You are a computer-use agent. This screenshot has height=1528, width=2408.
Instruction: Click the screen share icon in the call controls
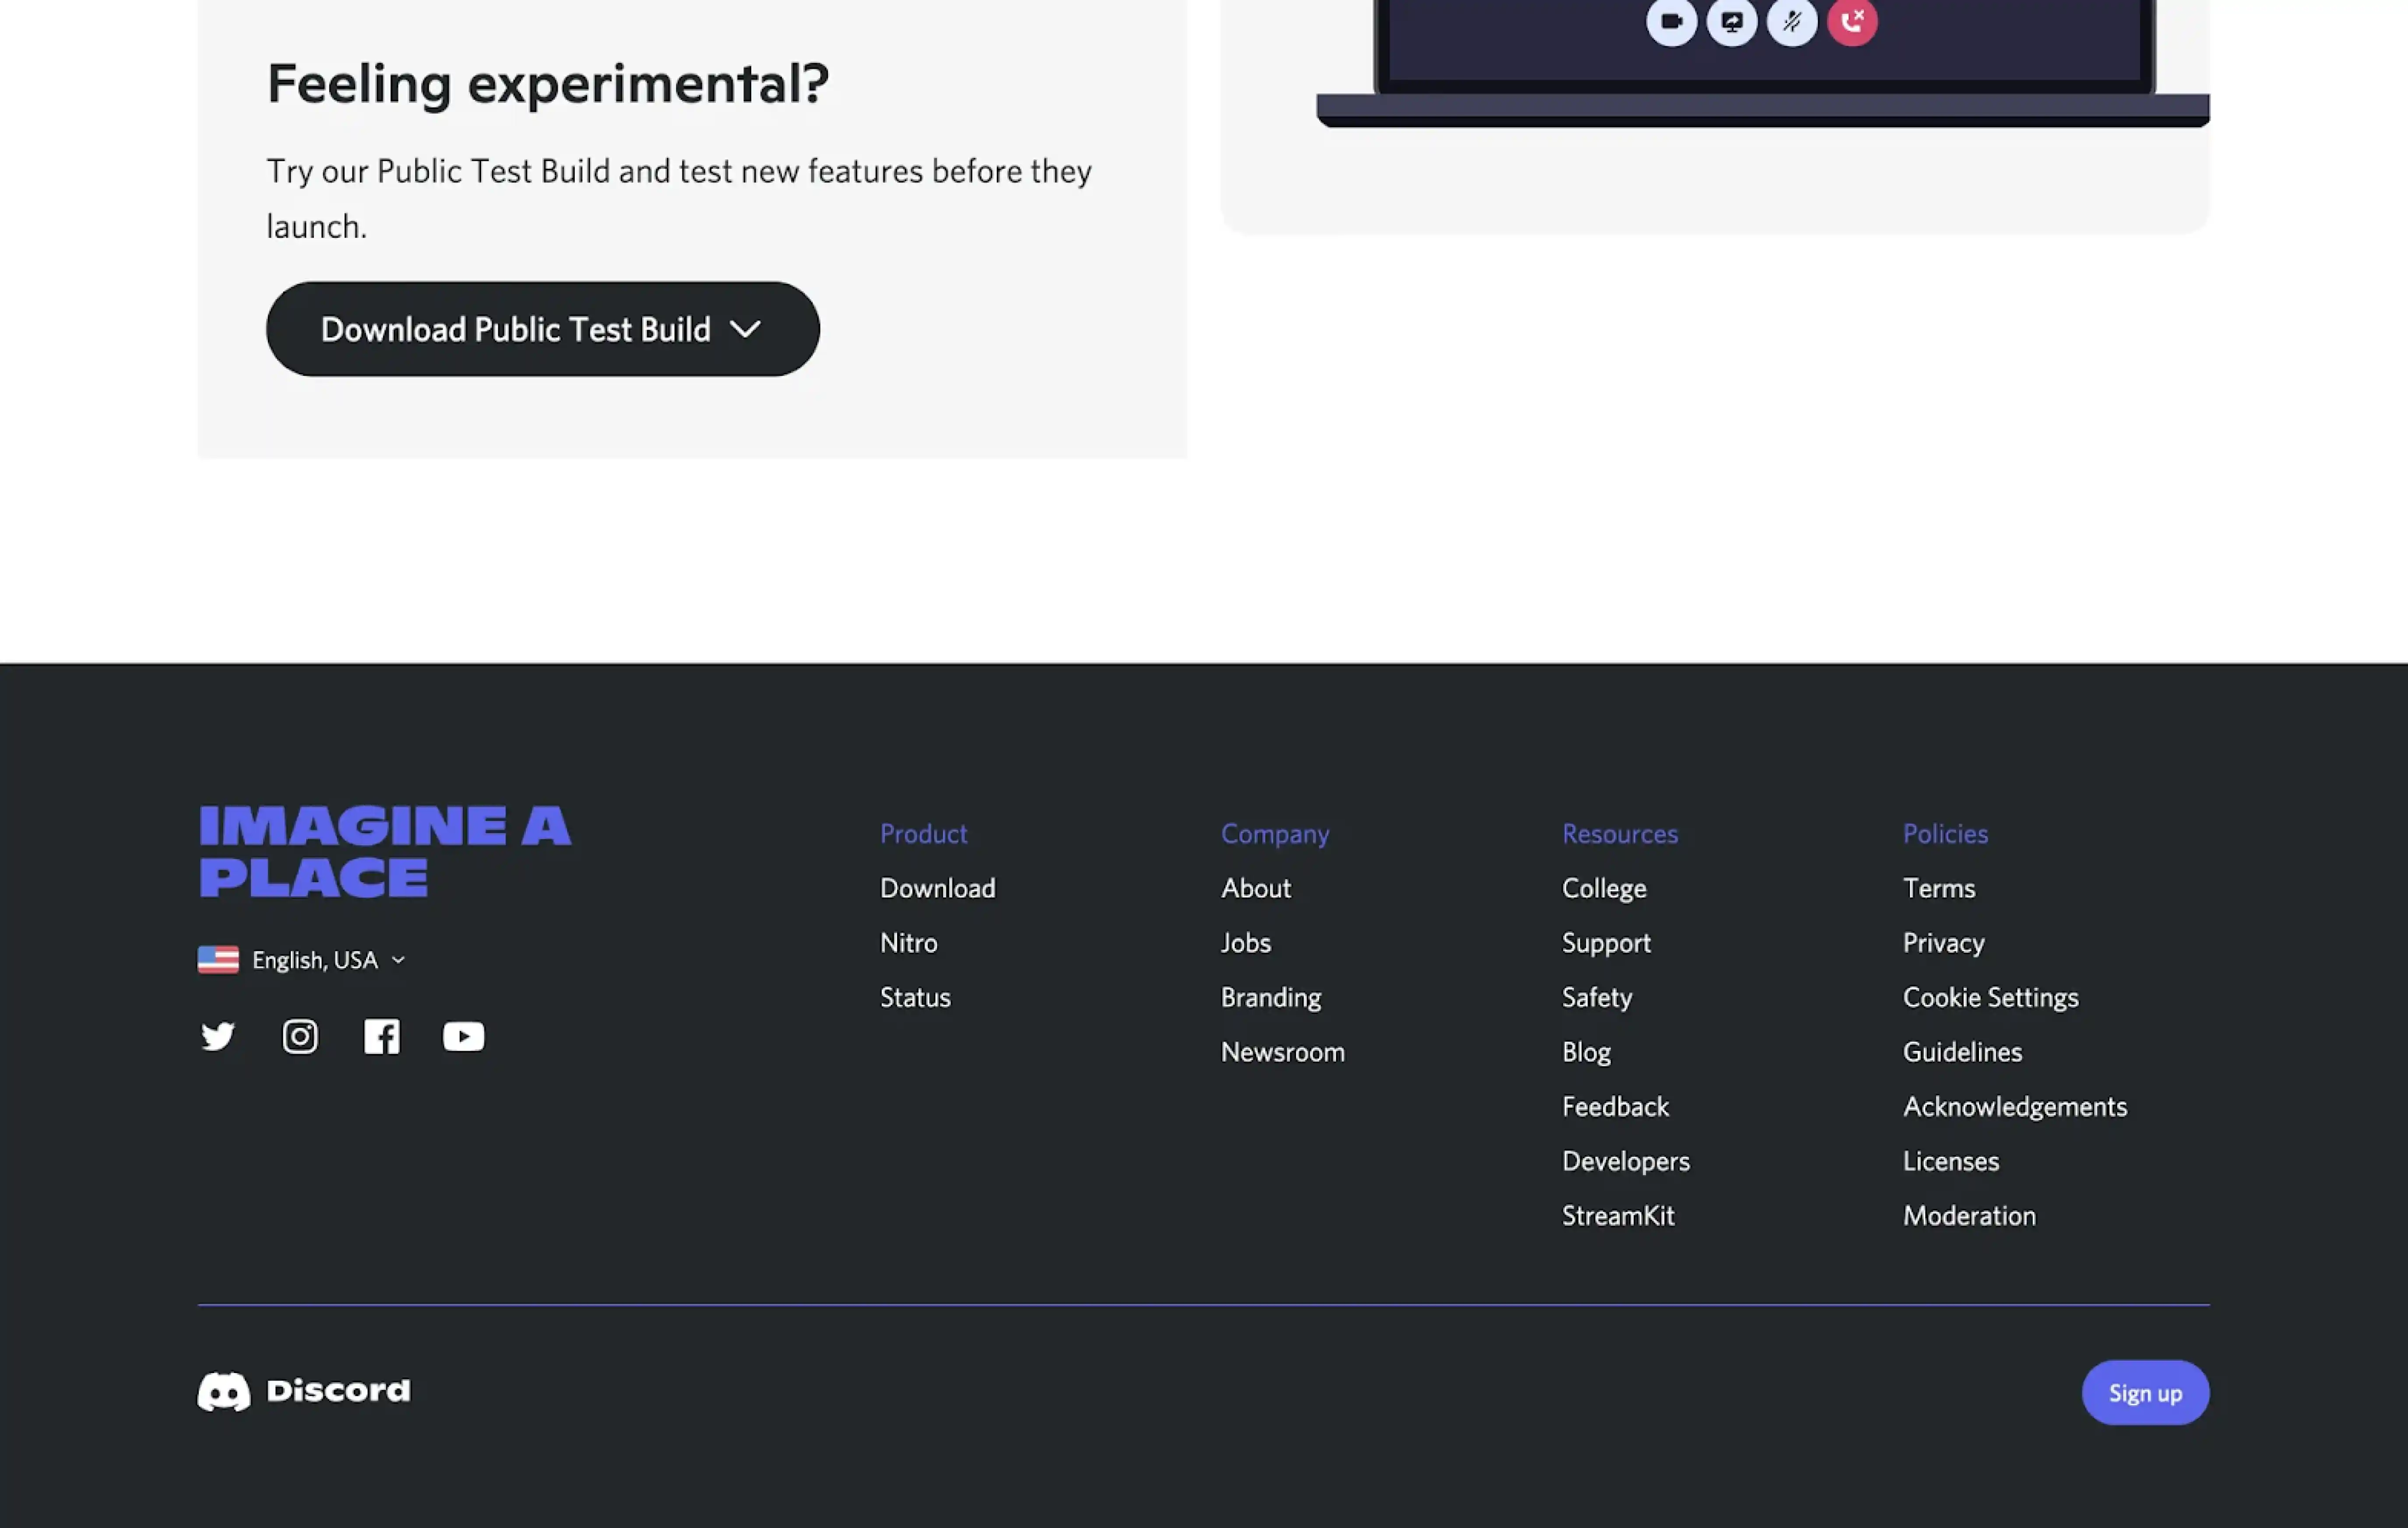pos(1732,20)
